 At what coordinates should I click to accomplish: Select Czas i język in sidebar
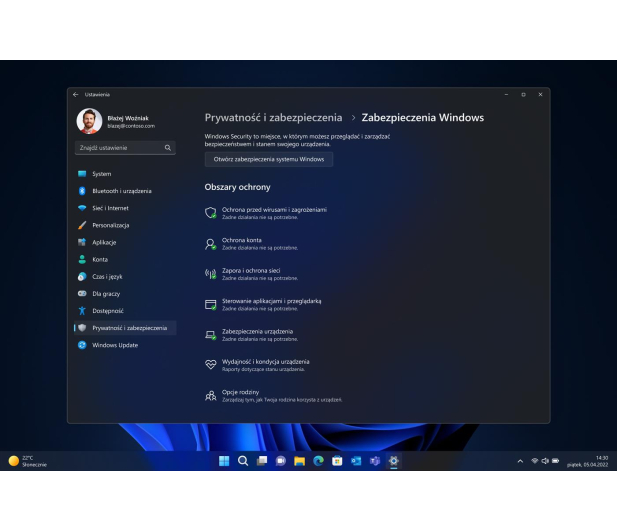point(125,277)
